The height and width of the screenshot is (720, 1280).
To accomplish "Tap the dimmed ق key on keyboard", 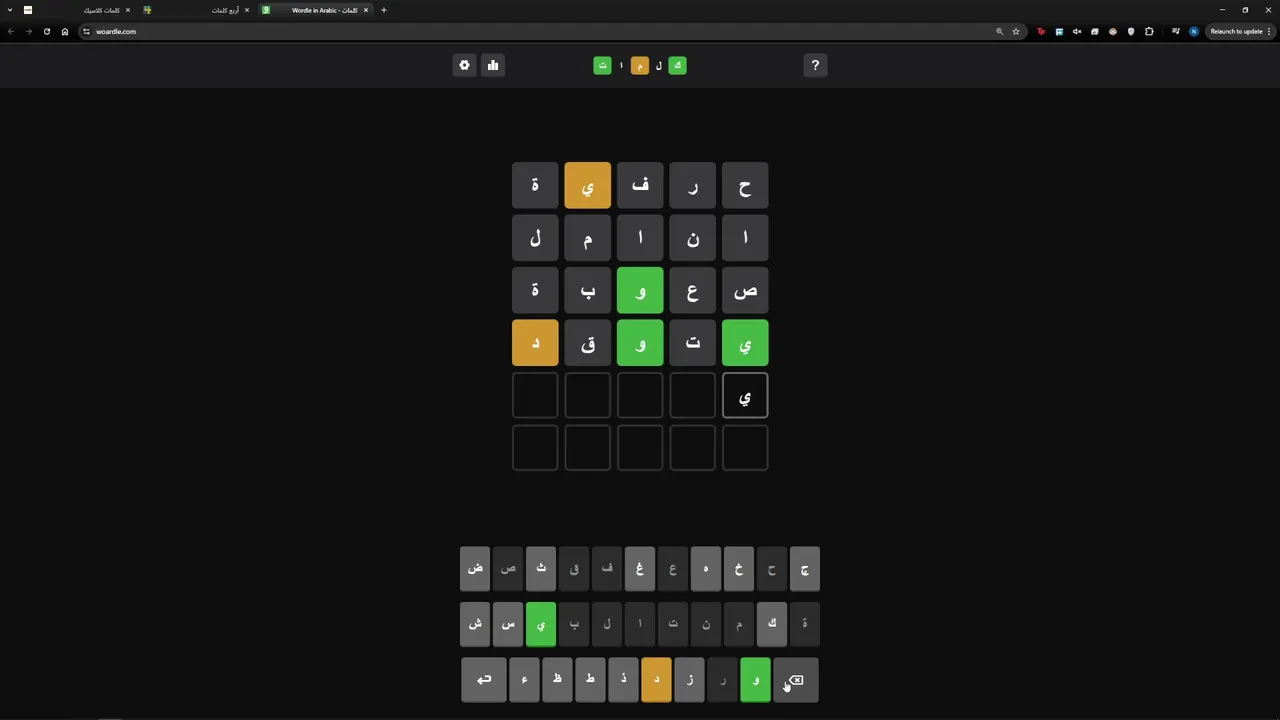I will 574,568.
